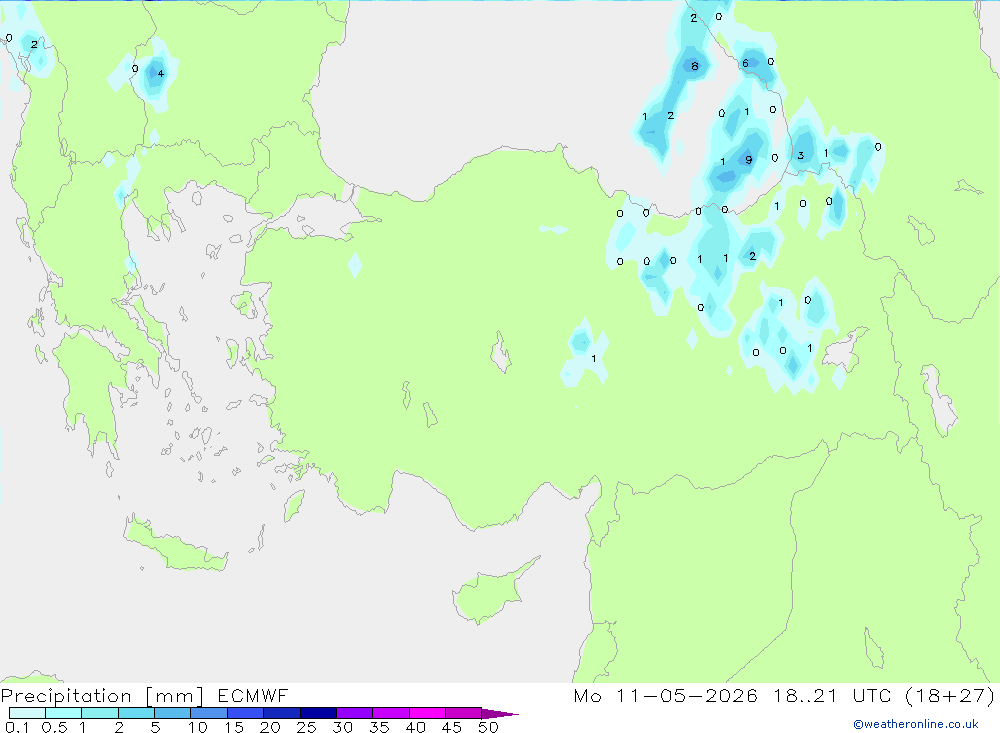Click the 15 to 20 mm legend swatch
The image size is (1000, 733).
[245, 713]
